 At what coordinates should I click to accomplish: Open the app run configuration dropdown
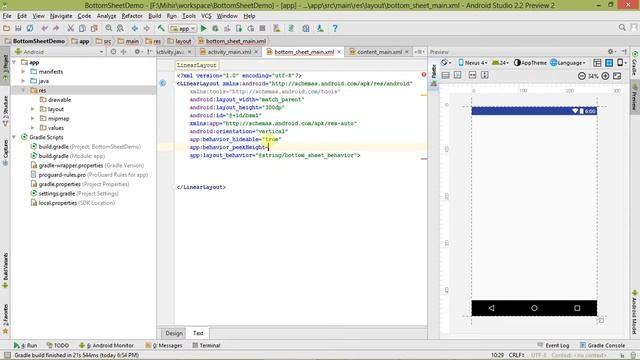pos(183,29)
